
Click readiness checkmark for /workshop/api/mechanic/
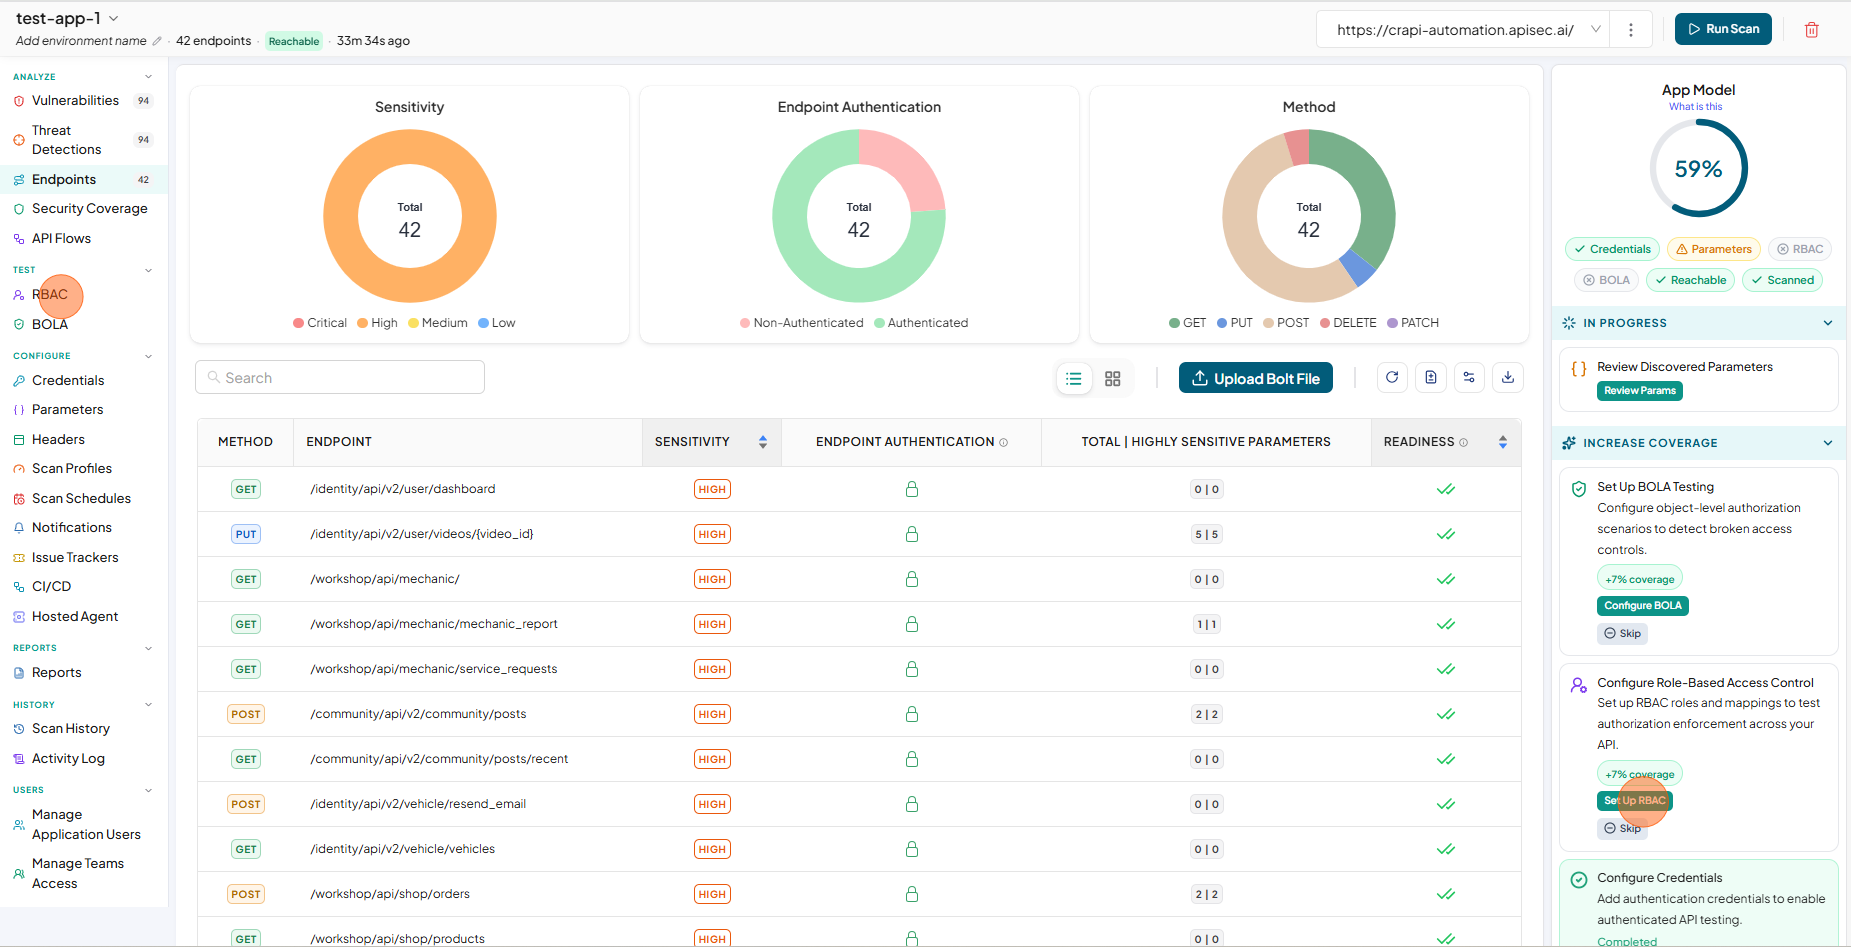point(1446,579)
